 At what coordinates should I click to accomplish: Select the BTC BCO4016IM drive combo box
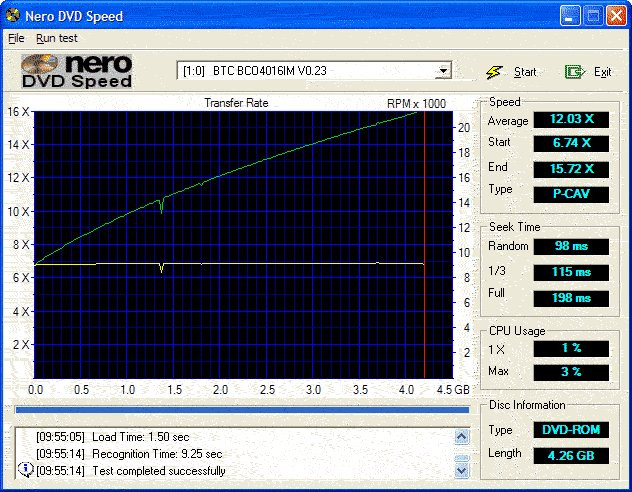pyautogui.click(x=314, y=71)
